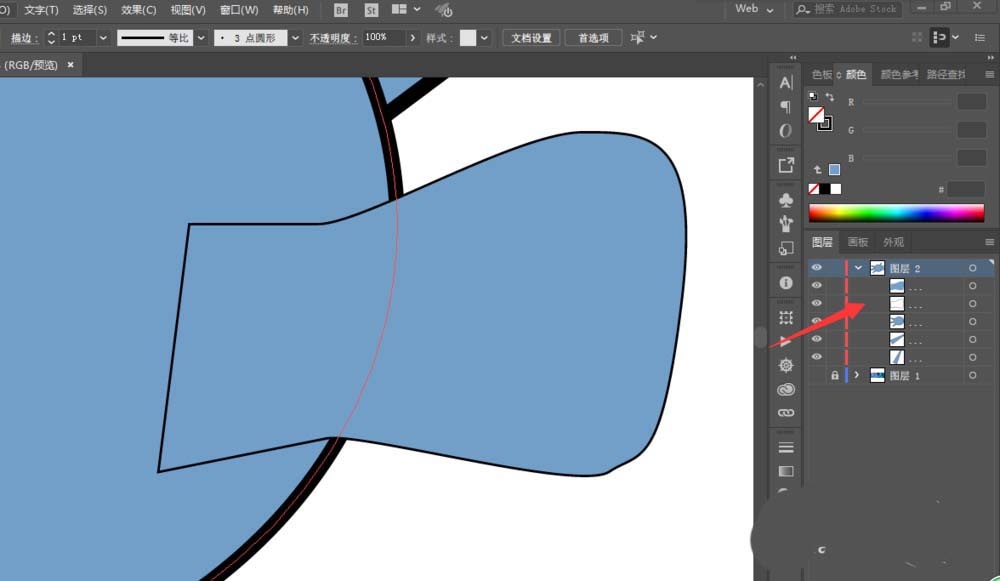Swap fill and stroke arrows icon
This screenshot has width=1000, height=581.
830,97
